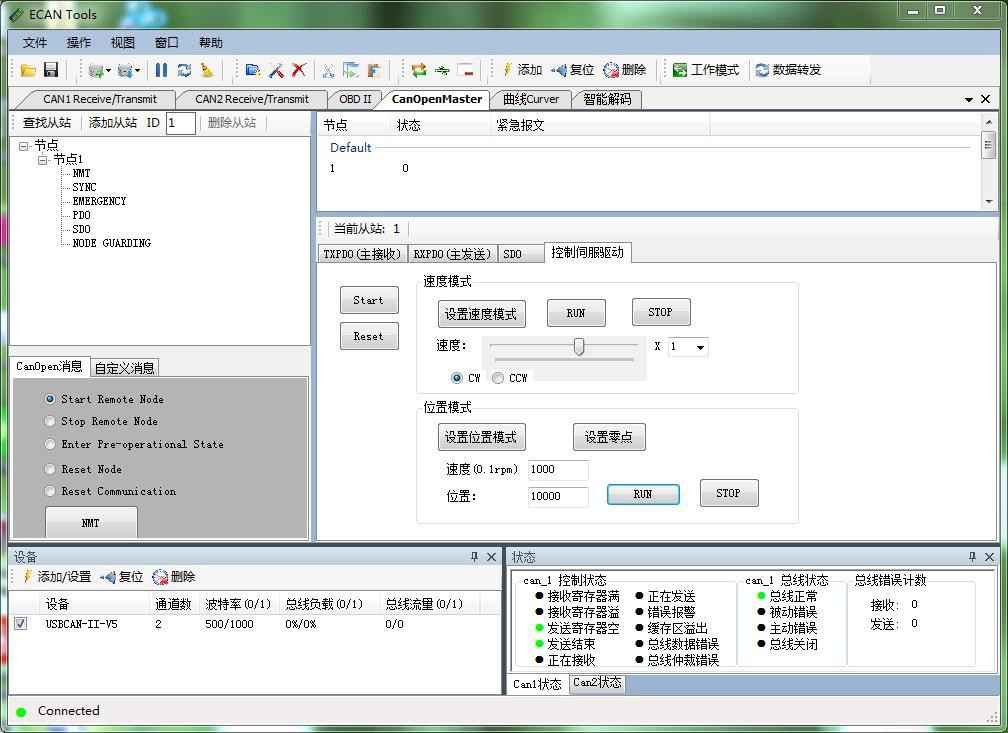The width and height of the screenshot is (1008, 733).
Task: Click the red X delete toolbar icon
Action: (298, 70)
